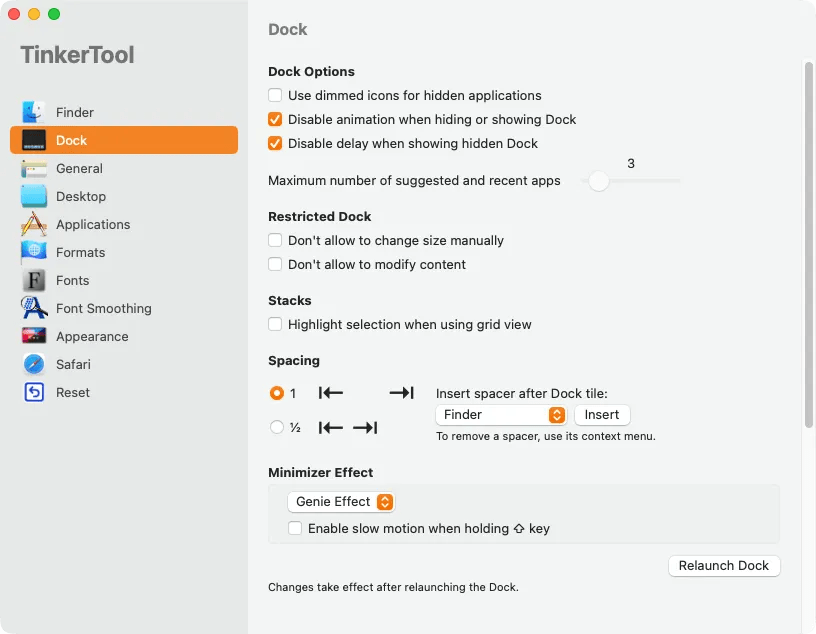Click the Finder icon in the sidebar
This screenshot has width=816, height=634.
click(35, 112)
